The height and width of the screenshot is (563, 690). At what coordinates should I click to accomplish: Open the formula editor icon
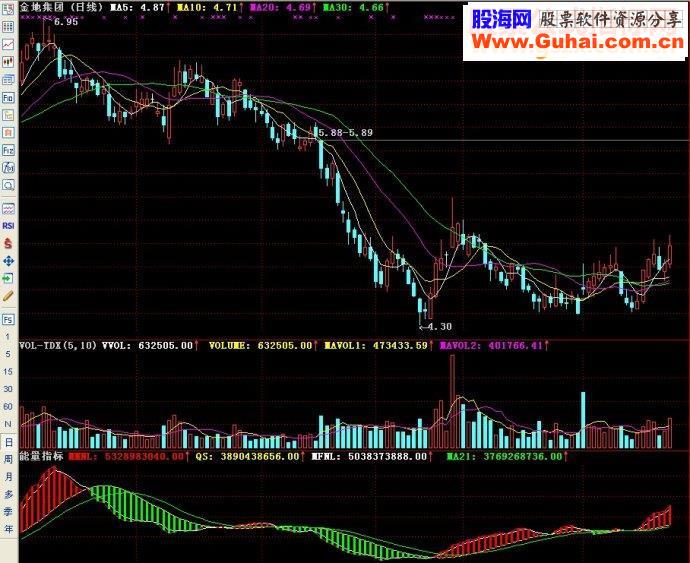[x=8, y=168]
